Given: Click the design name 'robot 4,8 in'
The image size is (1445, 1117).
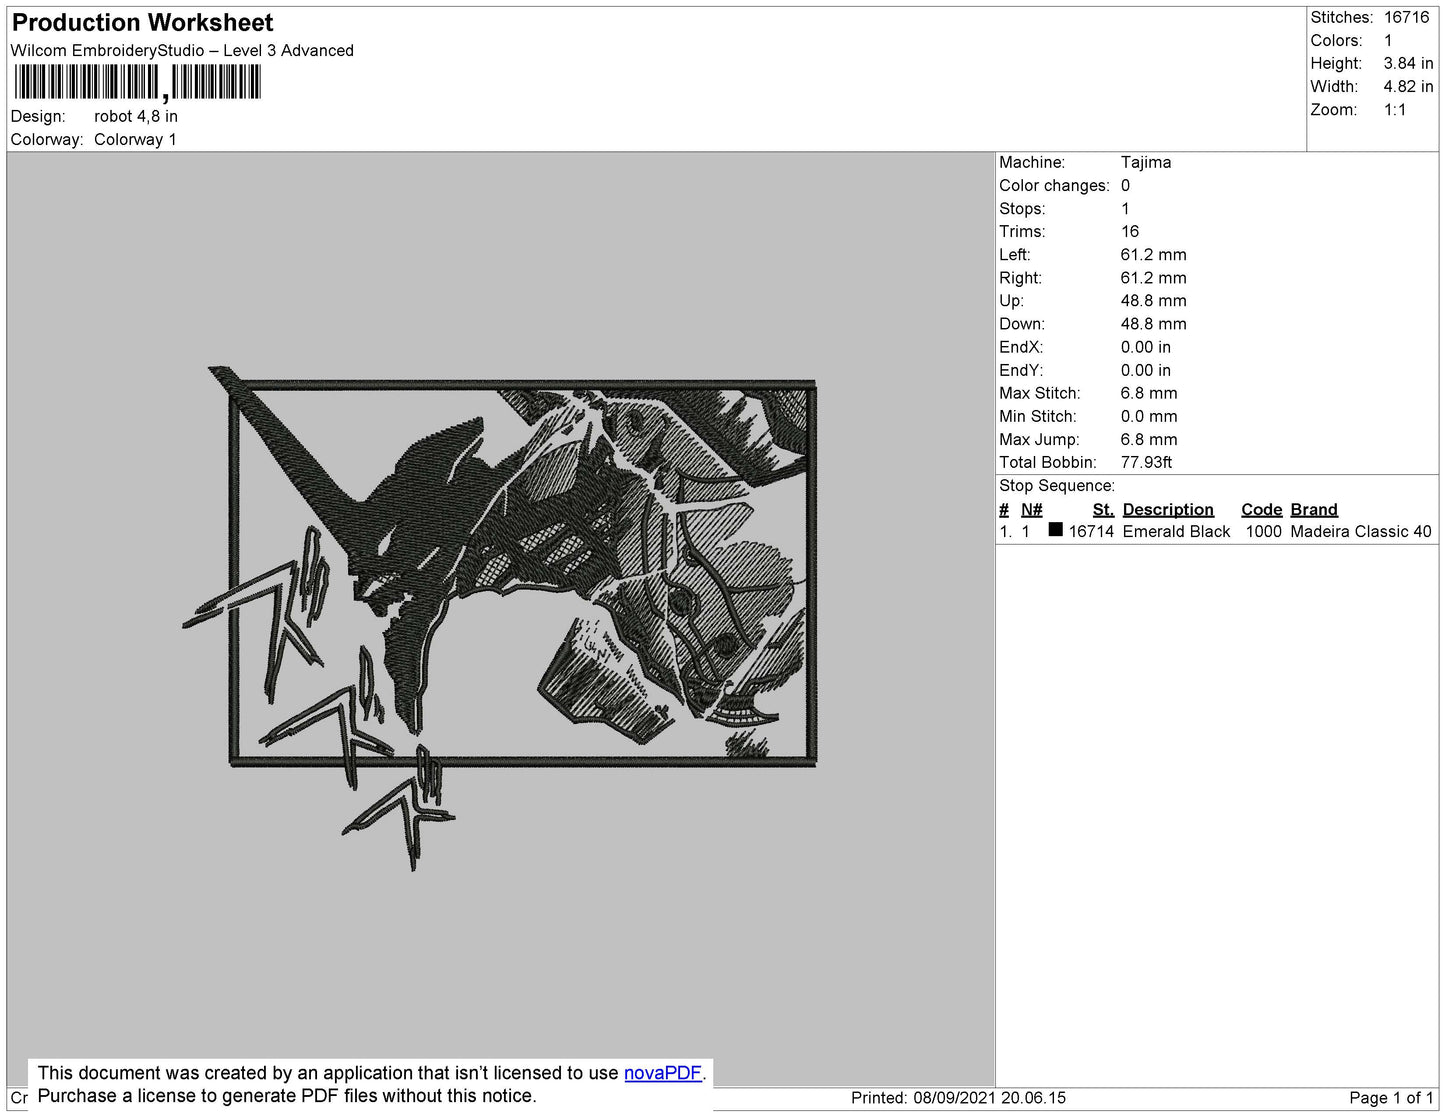Looking at the screenshot, I should pyautogui.click(x=136, y=116).
